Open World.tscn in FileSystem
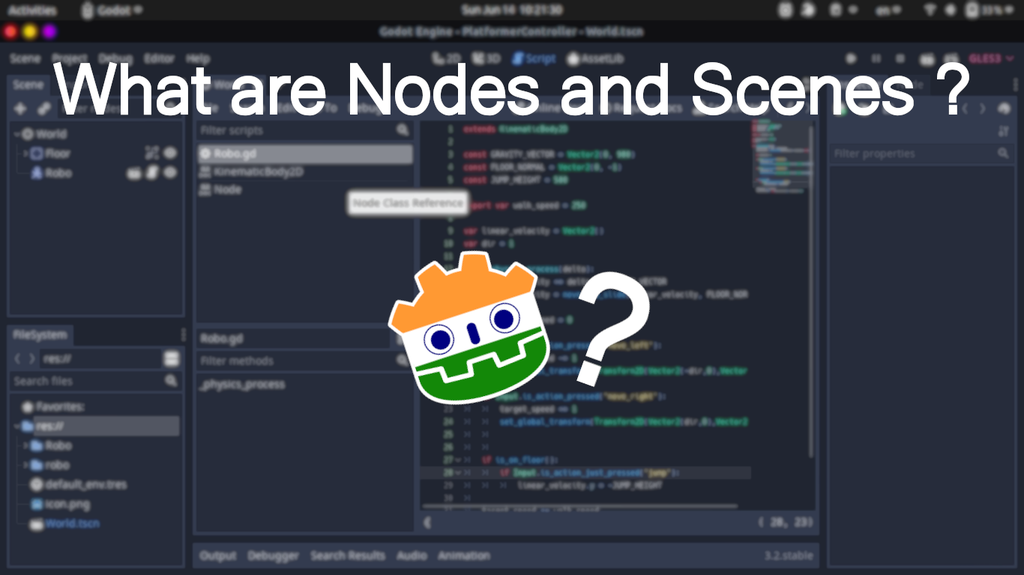The width and height of the screenshot is (1024, 575). (x=65, y=524)
